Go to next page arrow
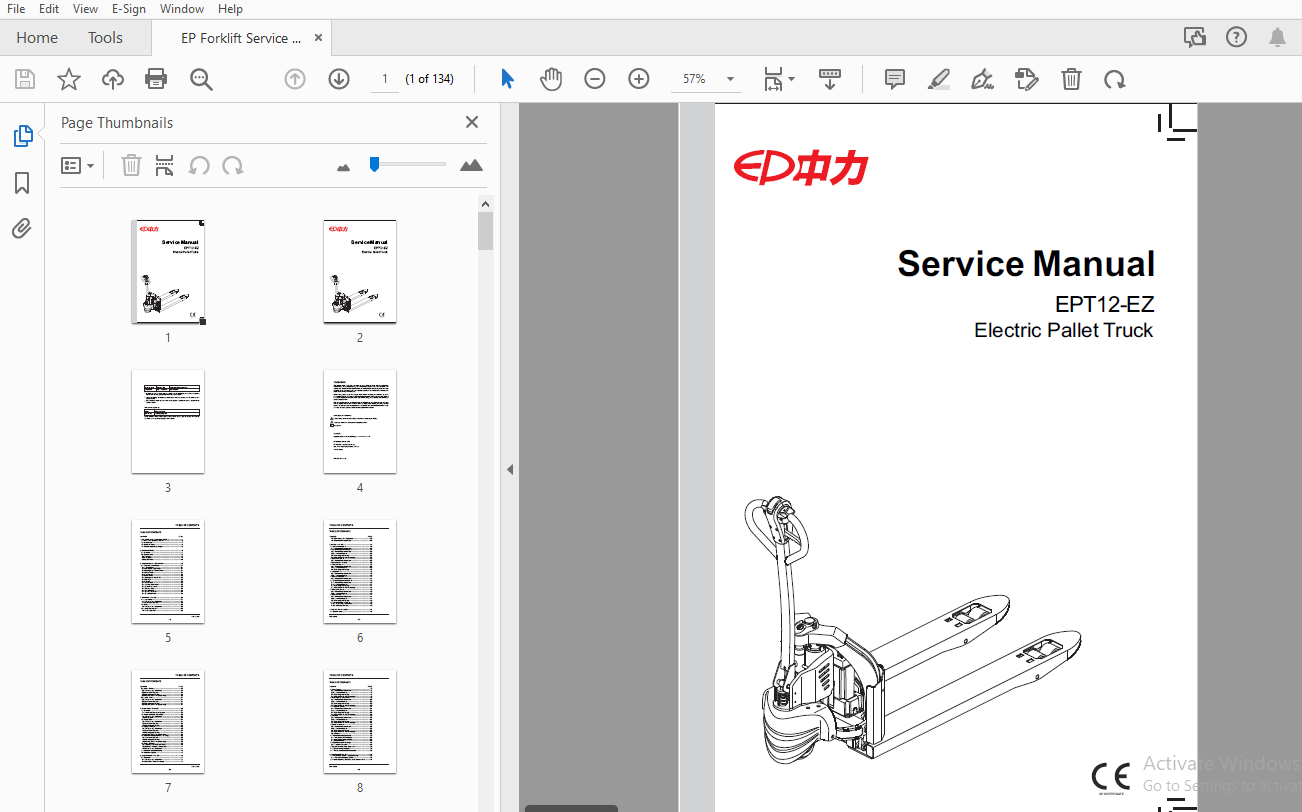This screenshot has width=1302, height=812. pos(339,79)
